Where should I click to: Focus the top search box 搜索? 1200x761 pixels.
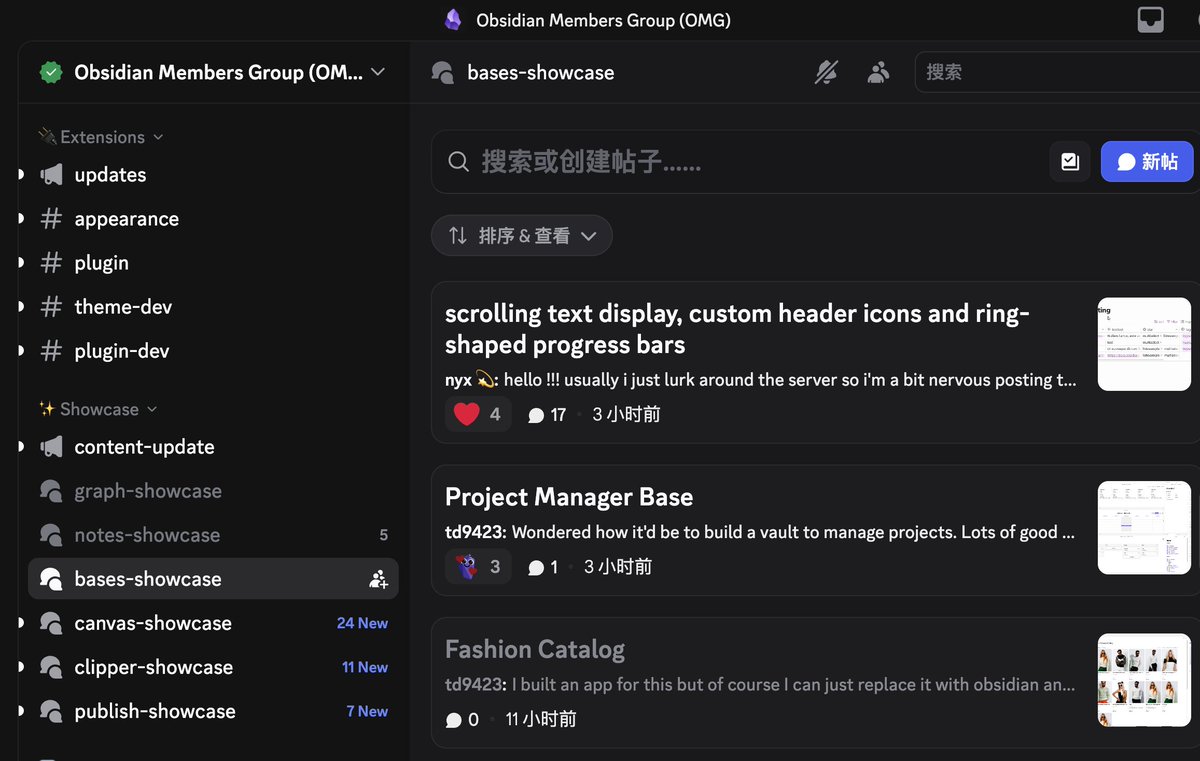[1057, 72]
